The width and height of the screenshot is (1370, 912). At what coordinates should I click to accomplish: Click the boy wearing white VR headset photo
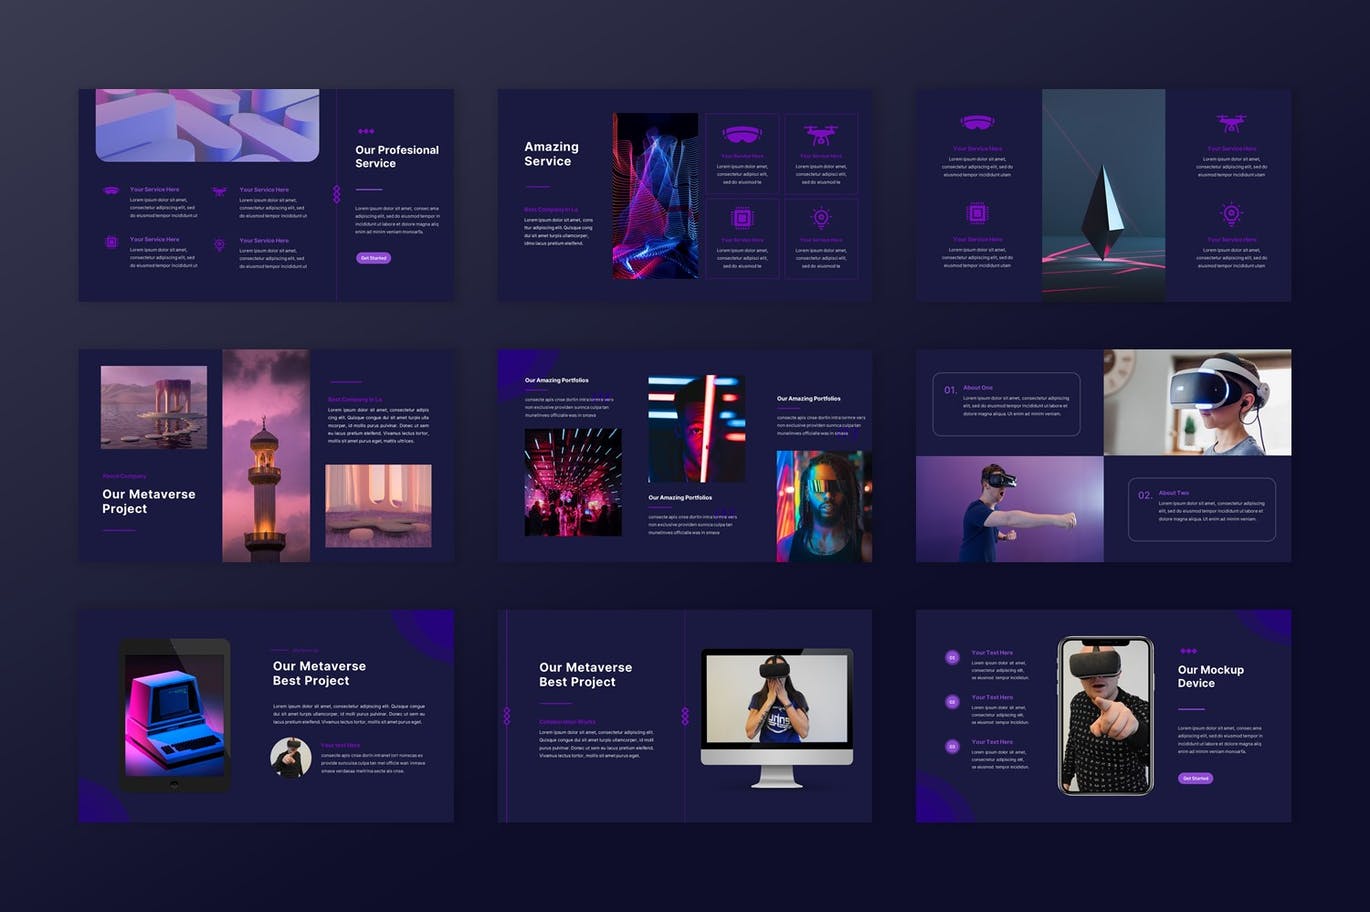(1197, 402)
